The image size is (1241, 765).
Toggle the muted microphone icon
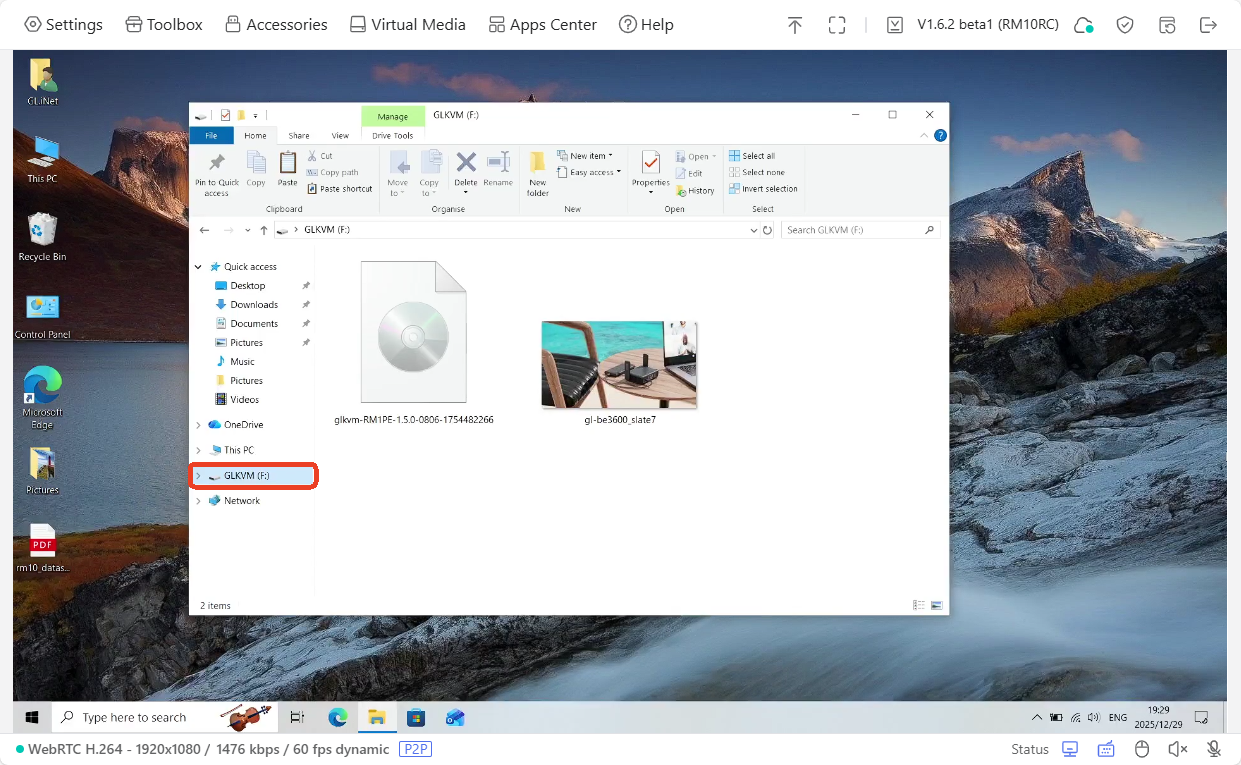(x=1214, y=749)
